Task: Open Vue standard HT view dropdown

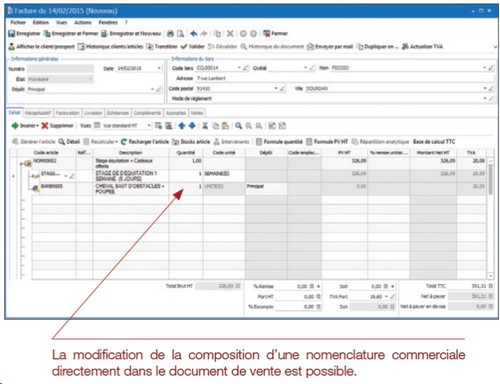Action: pyautogui.click(x=149, y=126)
